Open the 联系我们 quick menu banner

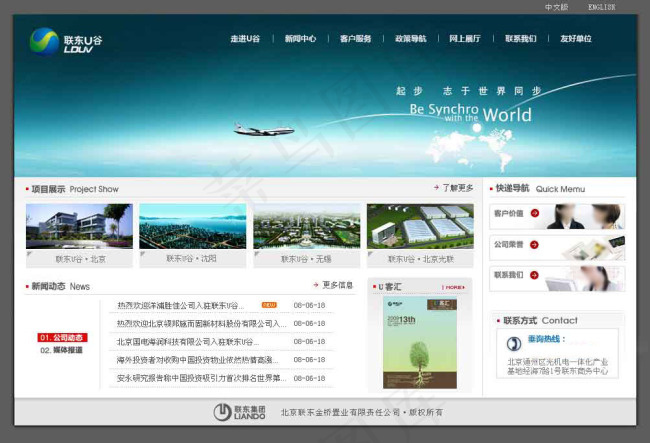point(557,279)
